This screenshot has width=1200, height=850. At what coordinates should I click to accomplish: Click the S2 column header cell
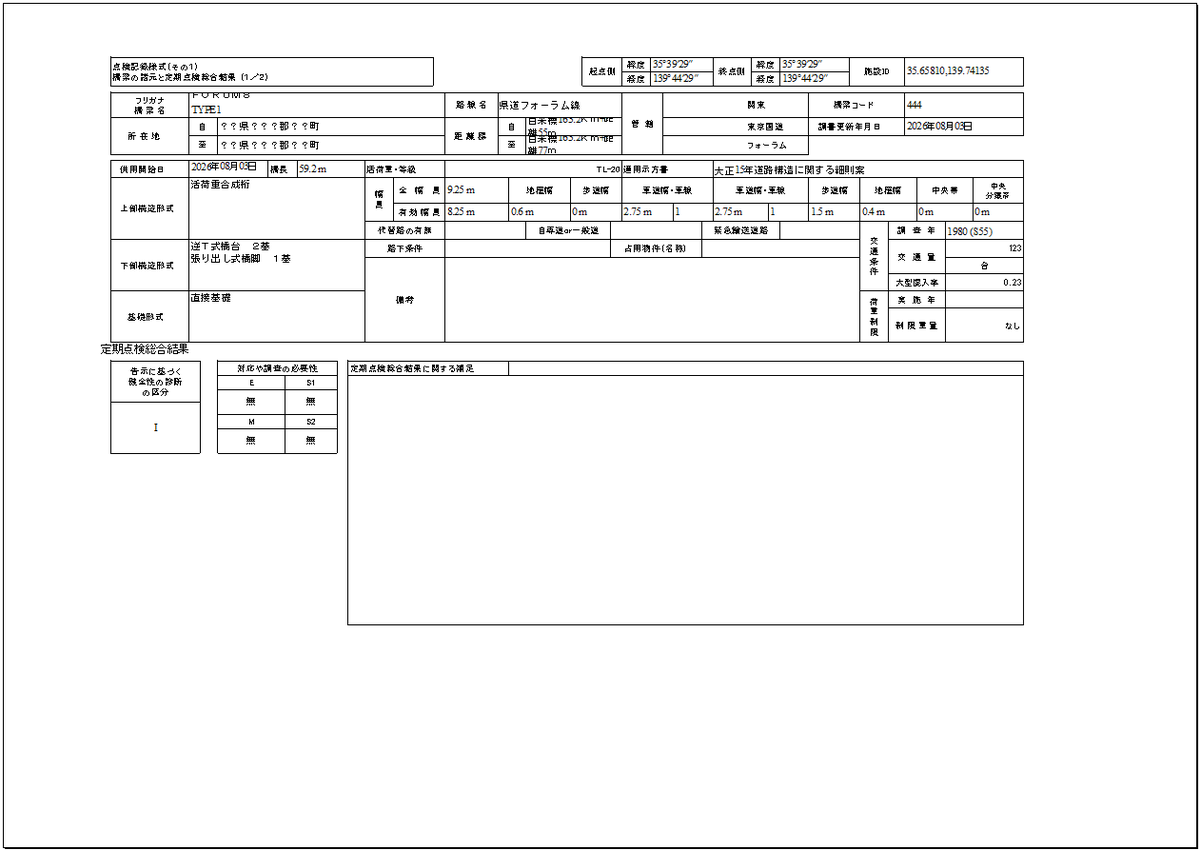[x=311, y=422]
